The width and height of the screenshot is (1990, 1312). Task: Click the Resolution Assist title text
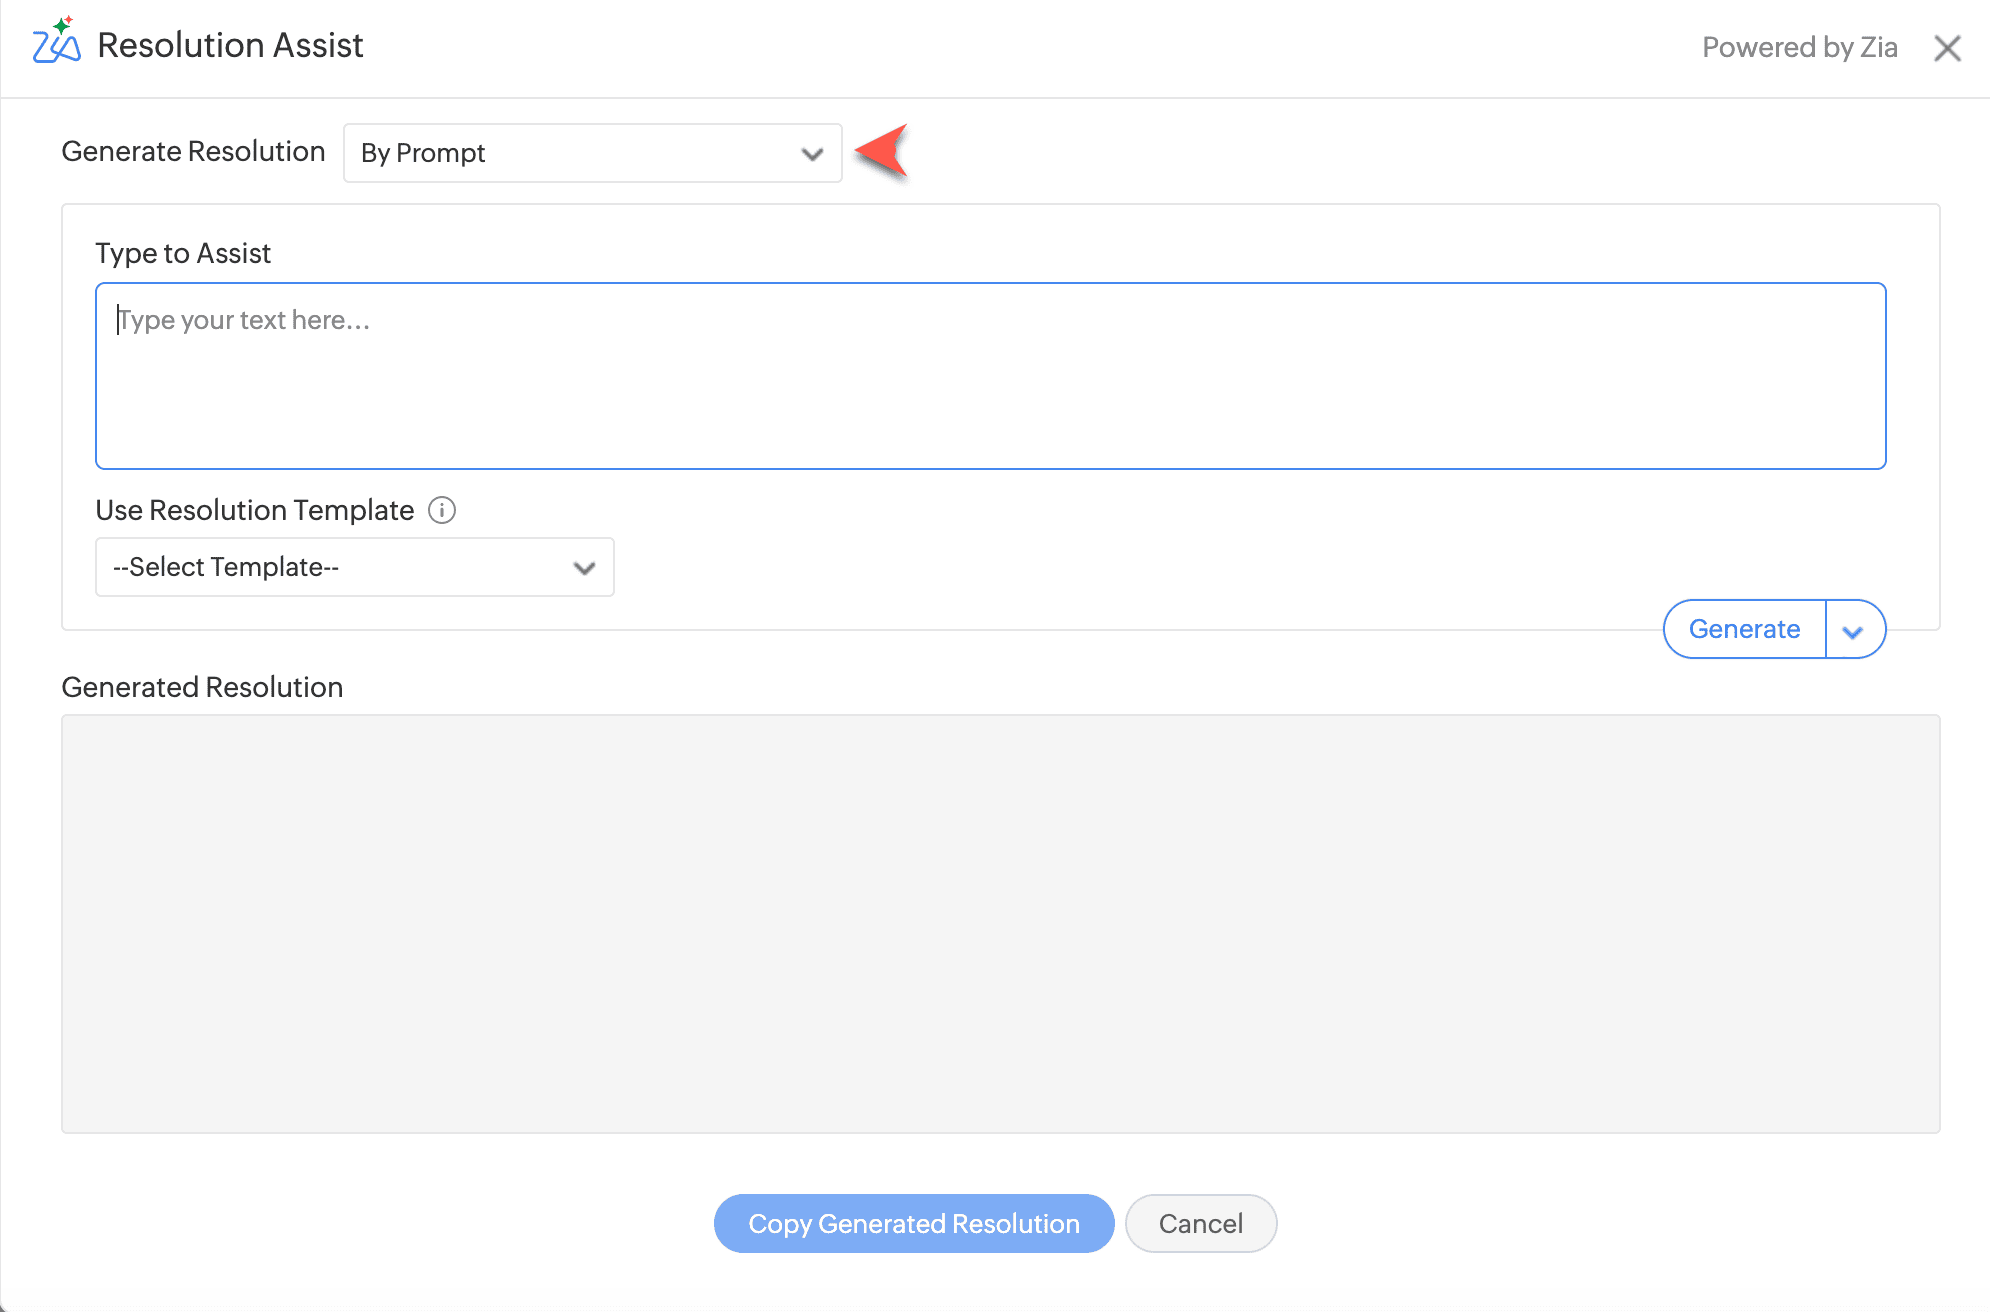click(230, 45)
